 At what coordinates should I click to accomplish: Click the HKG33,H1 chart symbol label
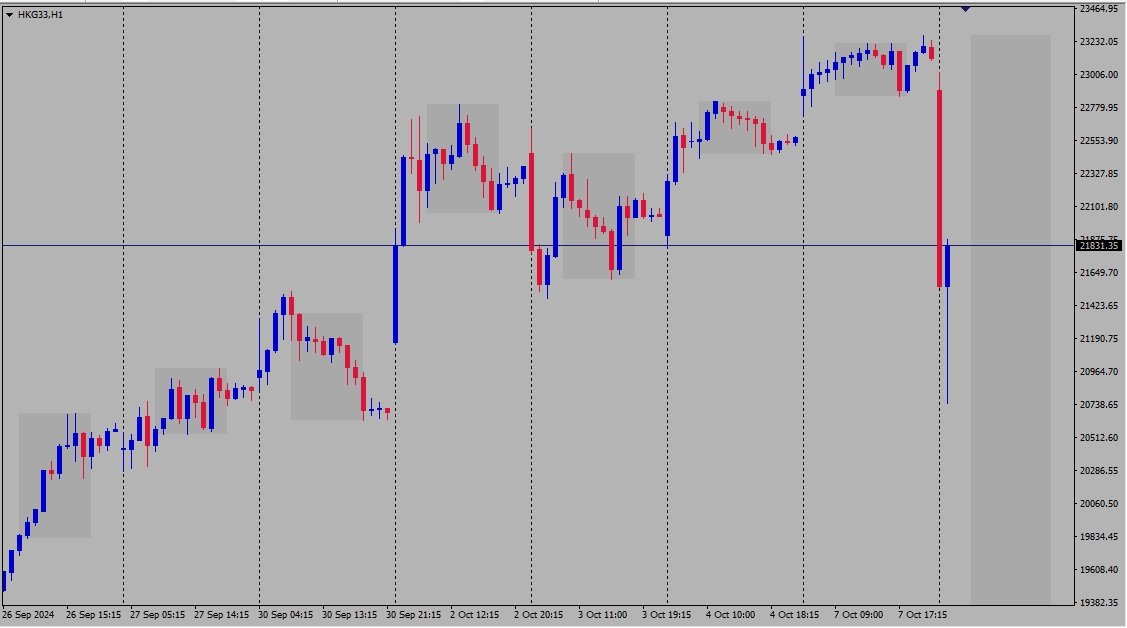click(x=40, y=14)
